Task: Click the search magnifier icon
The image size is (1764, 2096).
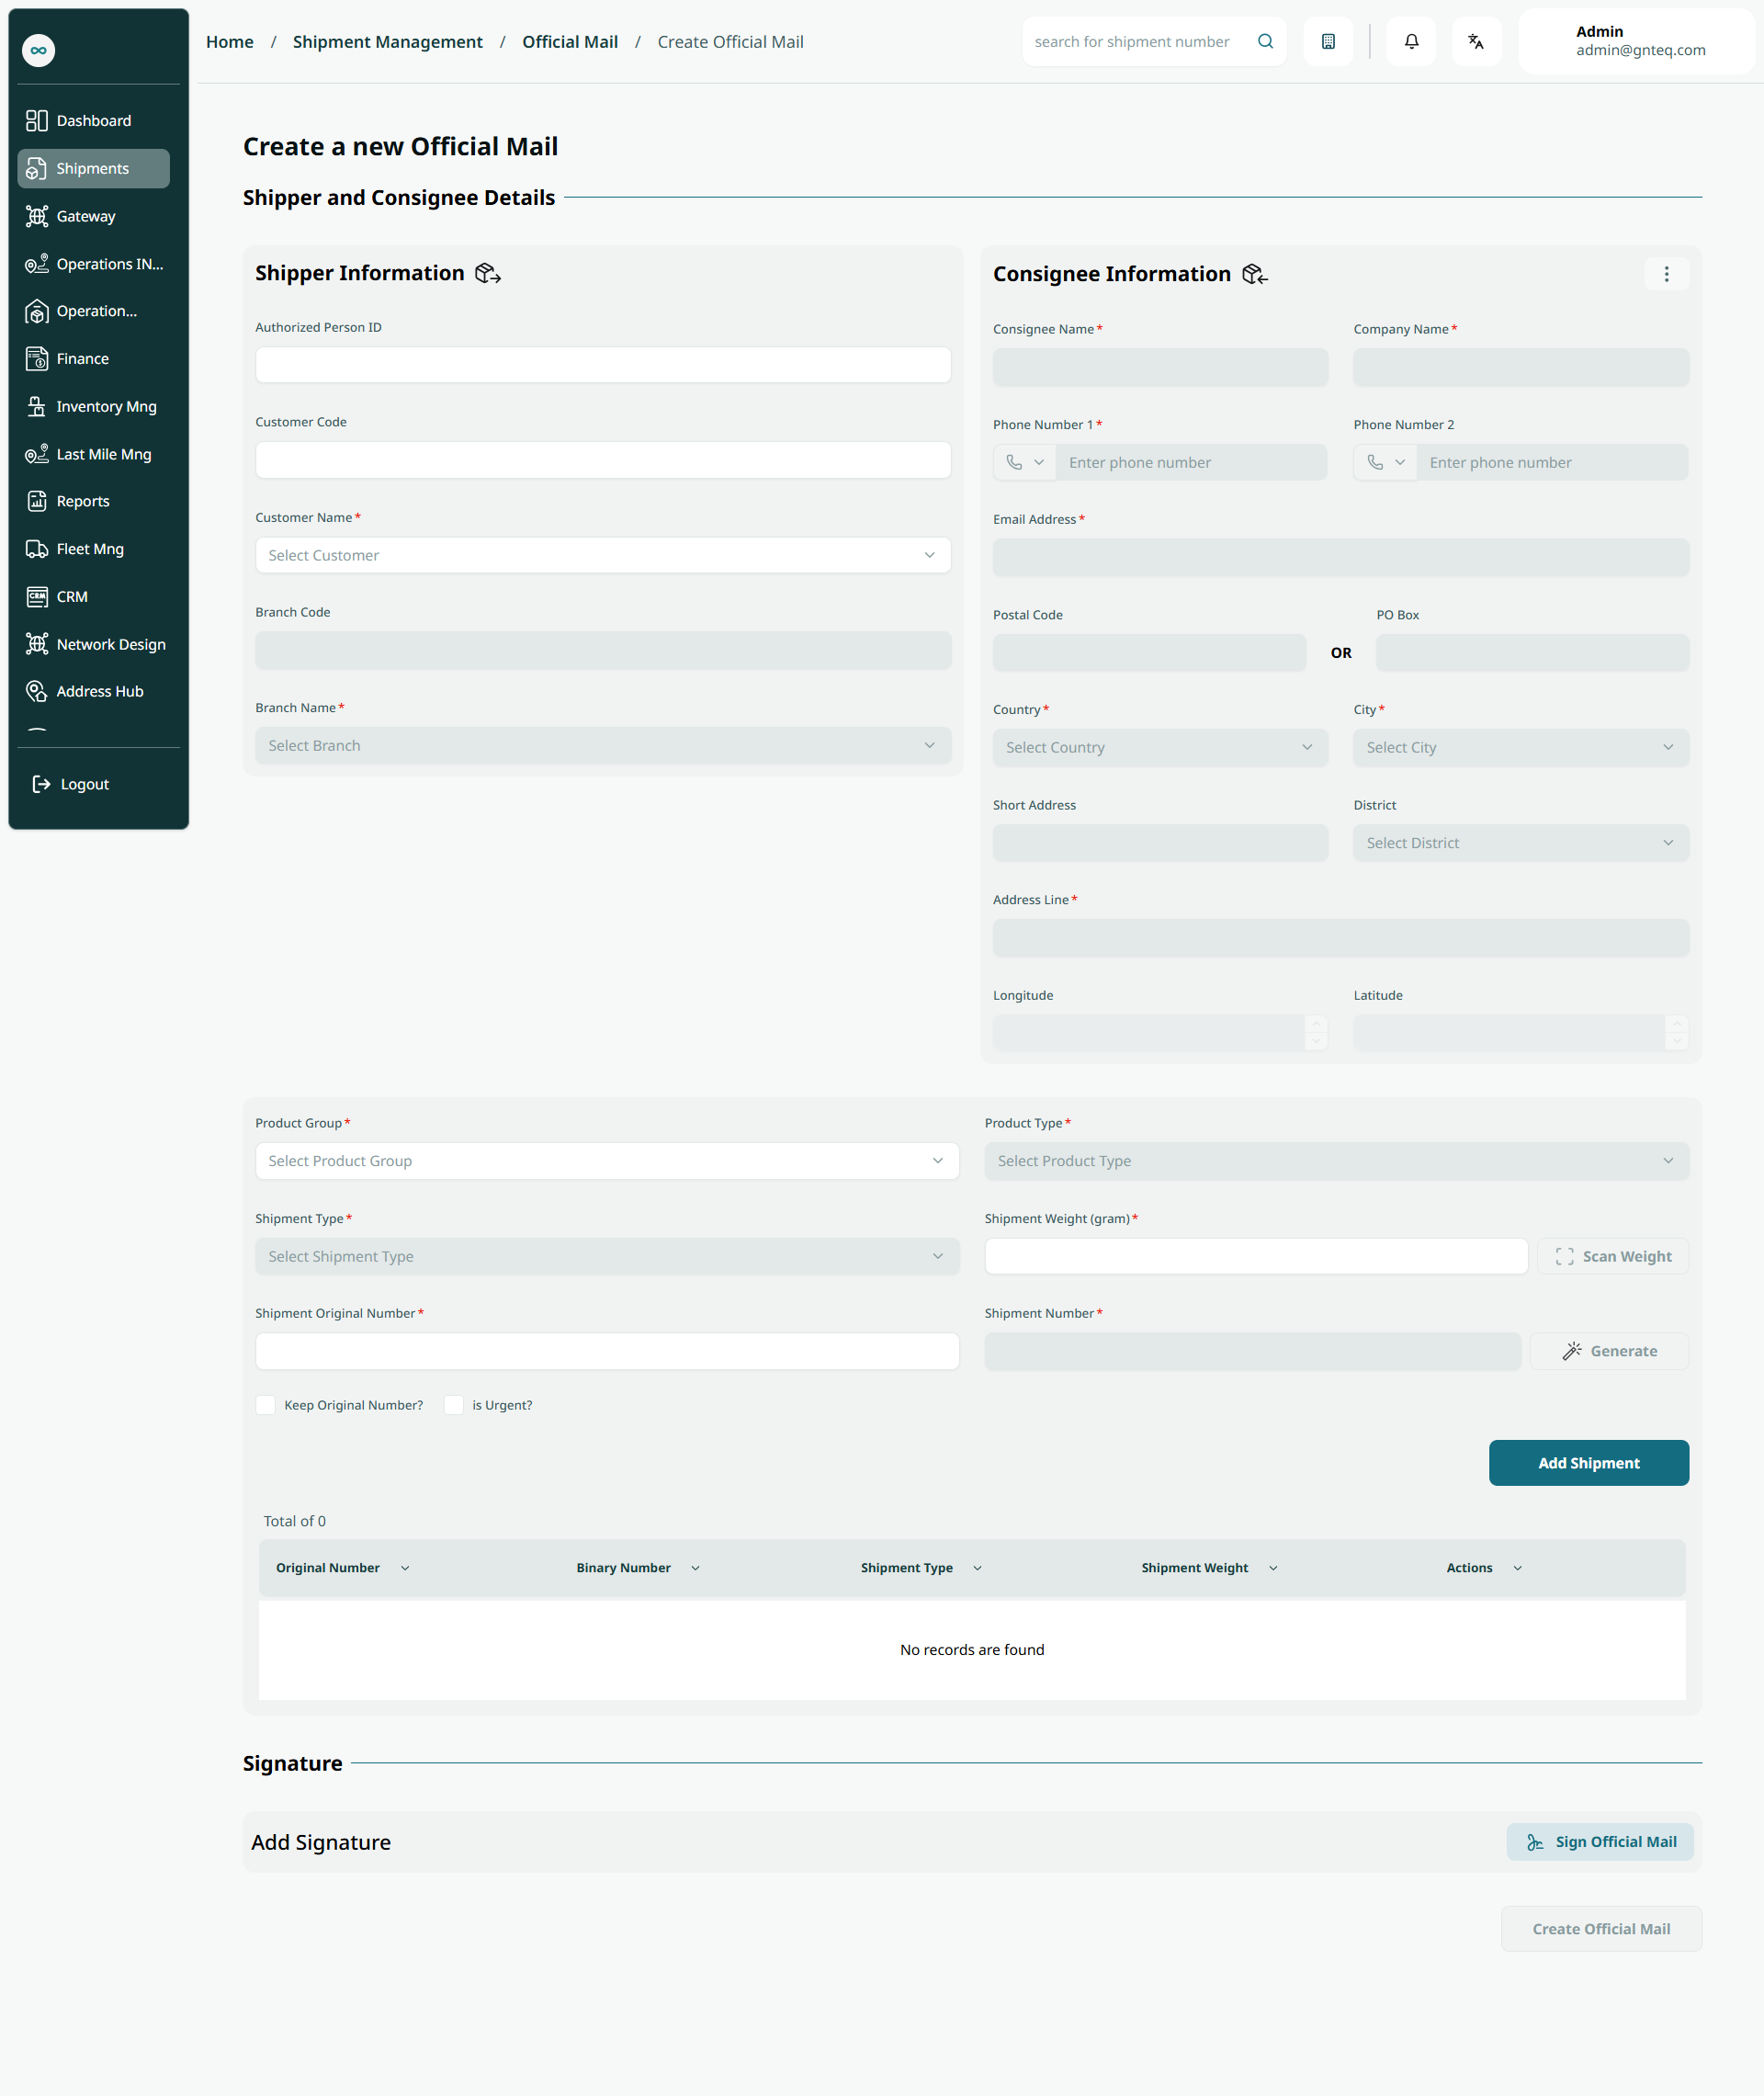Action: coord(1265,41)
